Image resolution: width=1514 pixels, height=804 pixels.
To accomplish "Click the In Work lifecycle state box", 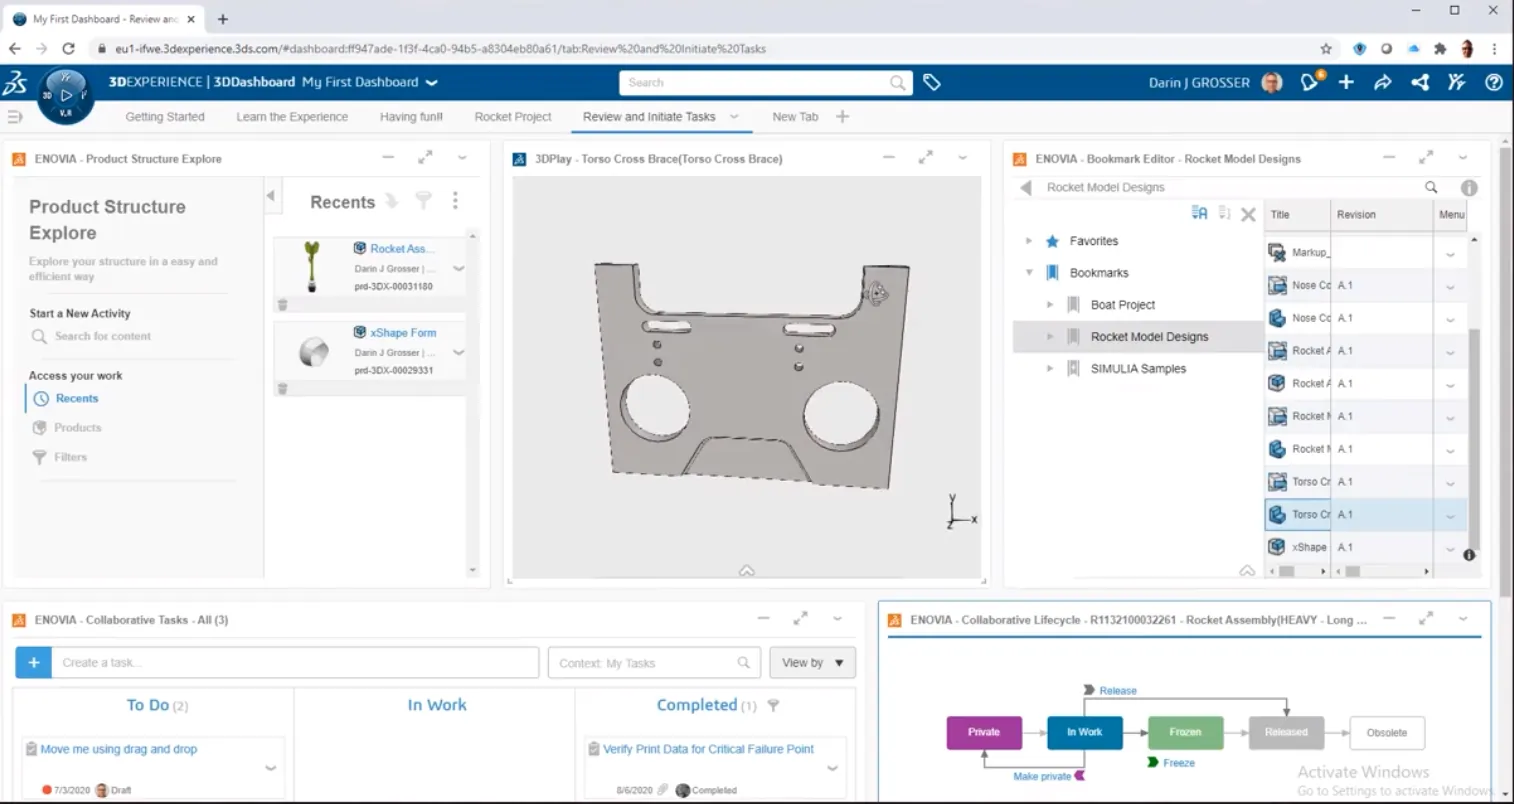I will point(1084,732).
